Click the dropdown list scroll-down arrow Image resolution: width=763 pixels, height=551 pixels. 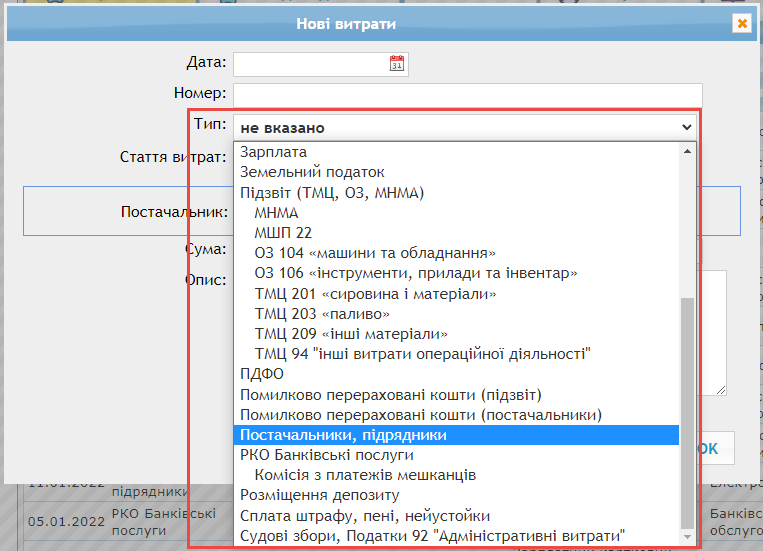pos(687,537)
